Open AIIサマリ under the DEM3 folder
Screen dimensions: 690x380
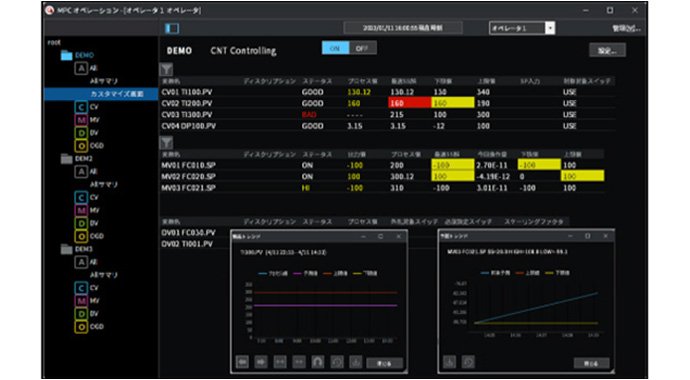(x=104, y=275)
